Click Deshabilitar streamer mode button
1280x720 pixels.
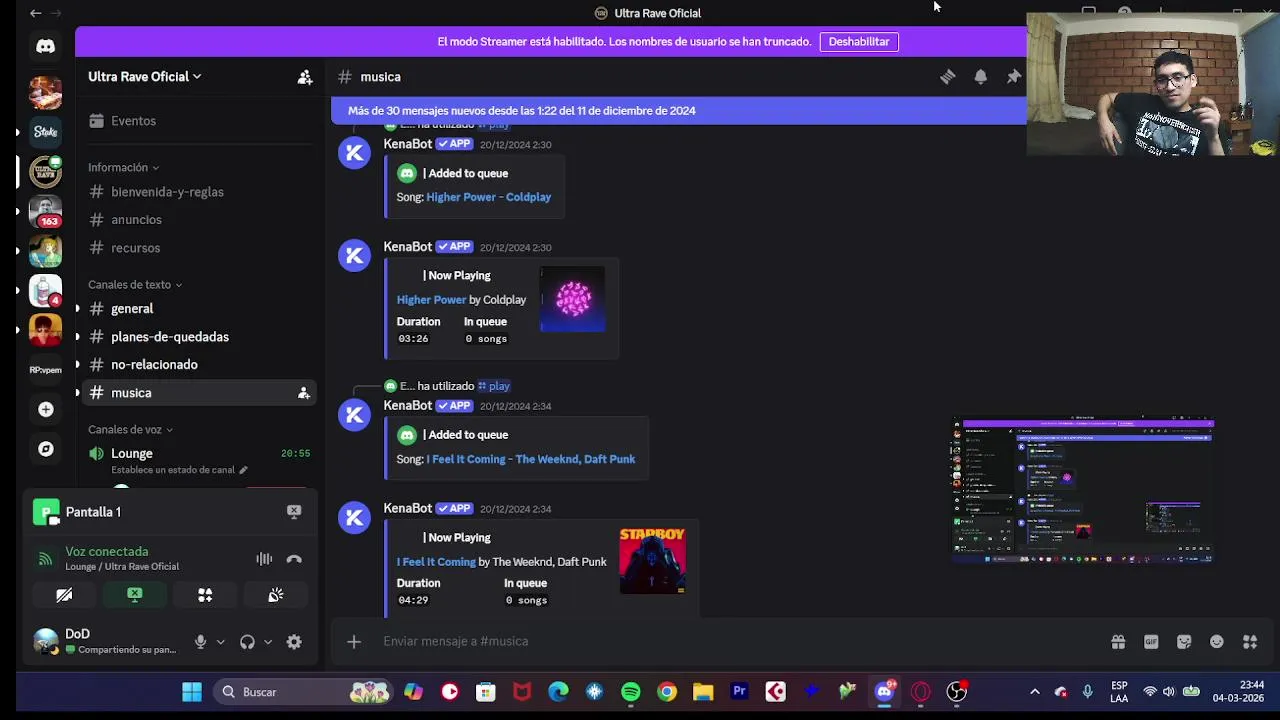tap(859, 42)
